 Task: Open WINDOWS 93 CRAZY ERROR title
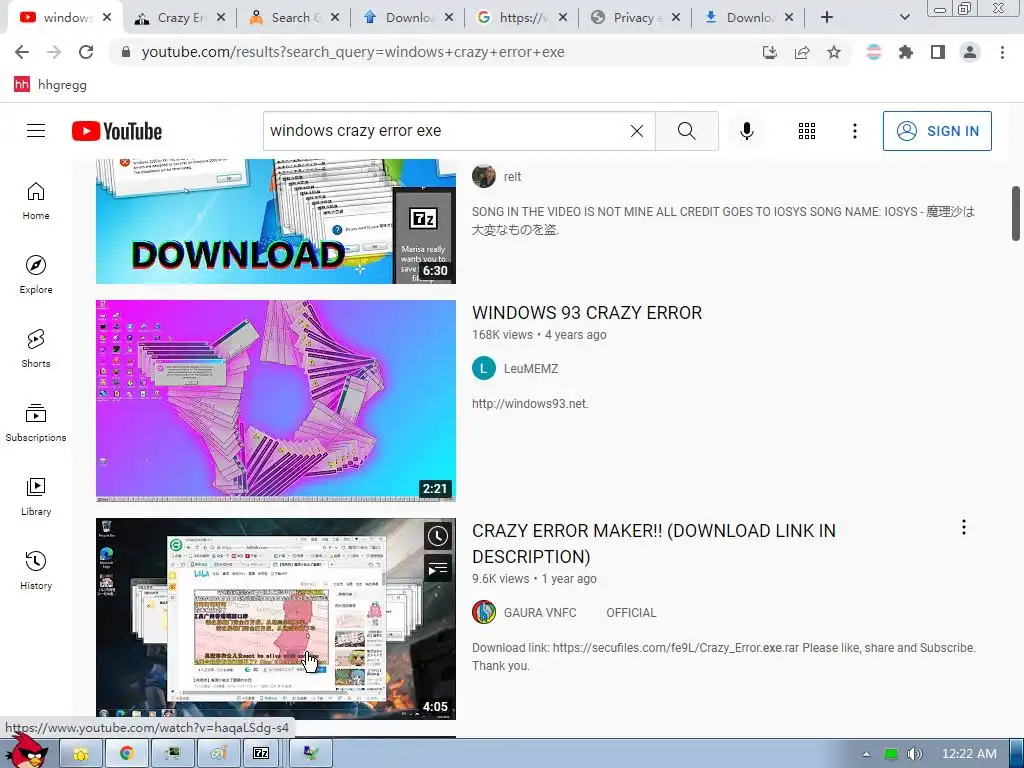586,313
